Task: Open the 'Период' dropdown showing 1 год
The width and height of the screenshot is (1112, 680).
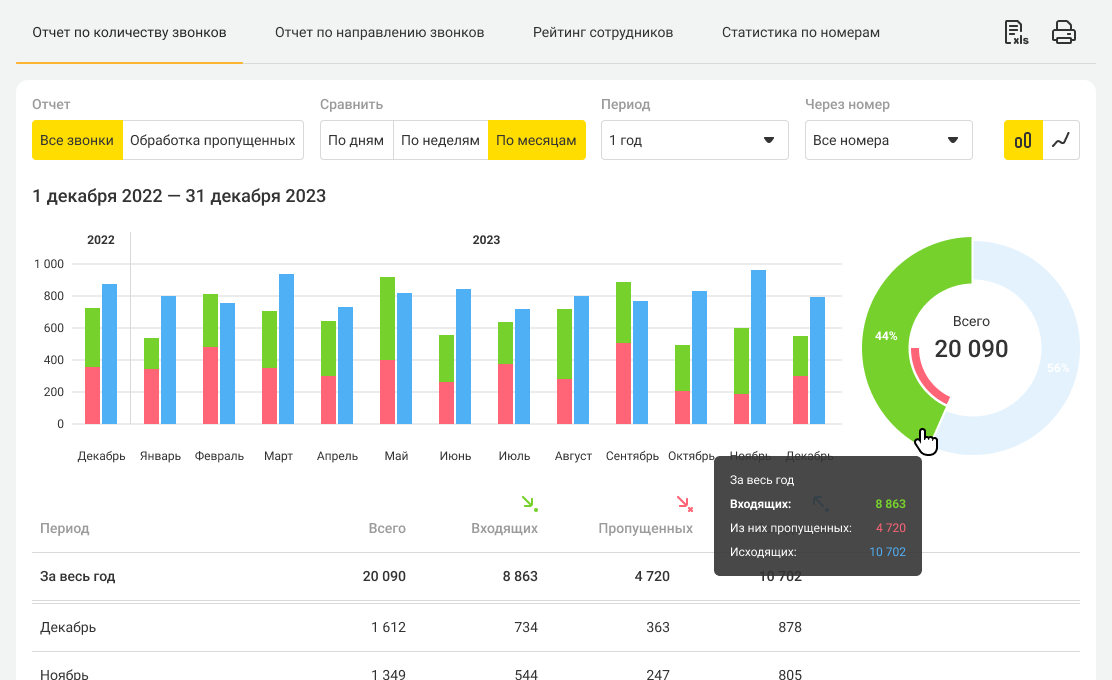Action: point(694,140)
